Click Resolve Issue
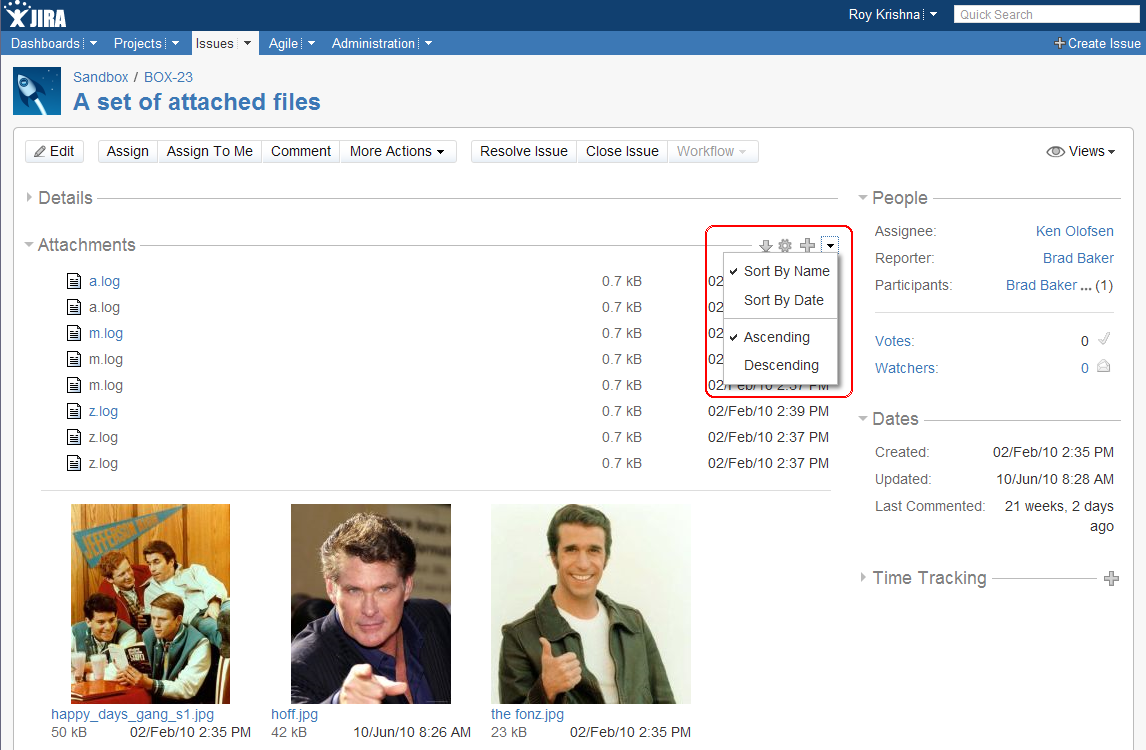Screen dimensions: 1146x750 524,151
